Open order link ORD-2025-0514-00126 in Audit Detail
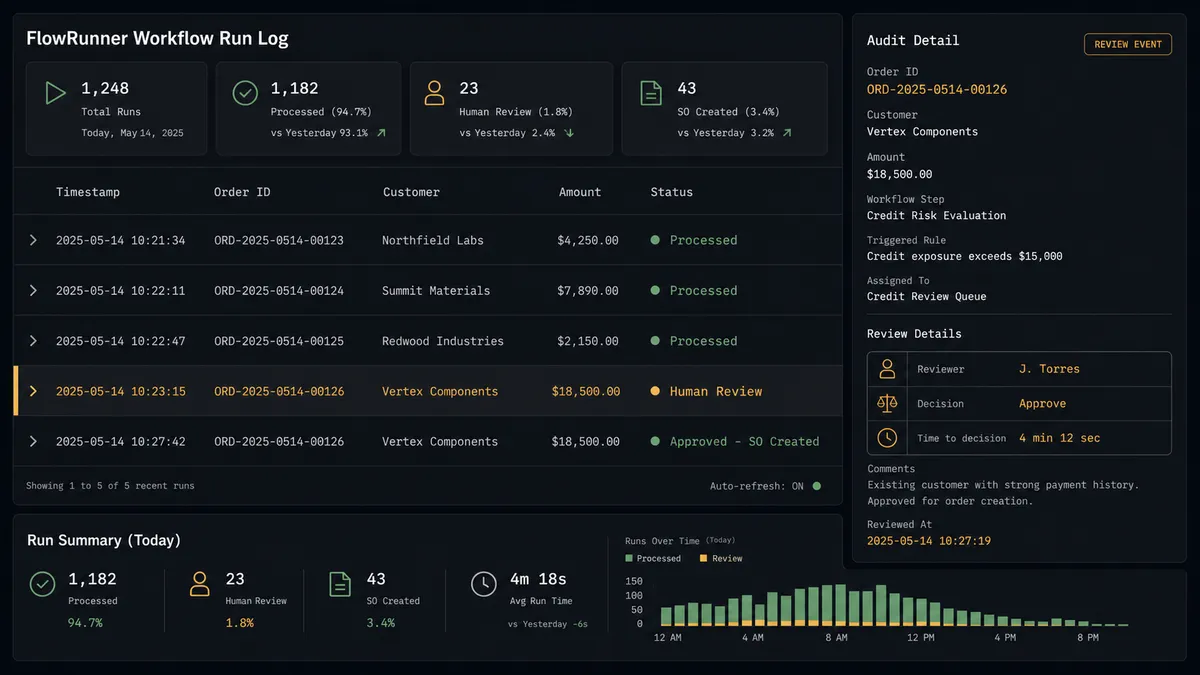The height and width of the screenshot is (675, 1200). [x=937, y=90]
